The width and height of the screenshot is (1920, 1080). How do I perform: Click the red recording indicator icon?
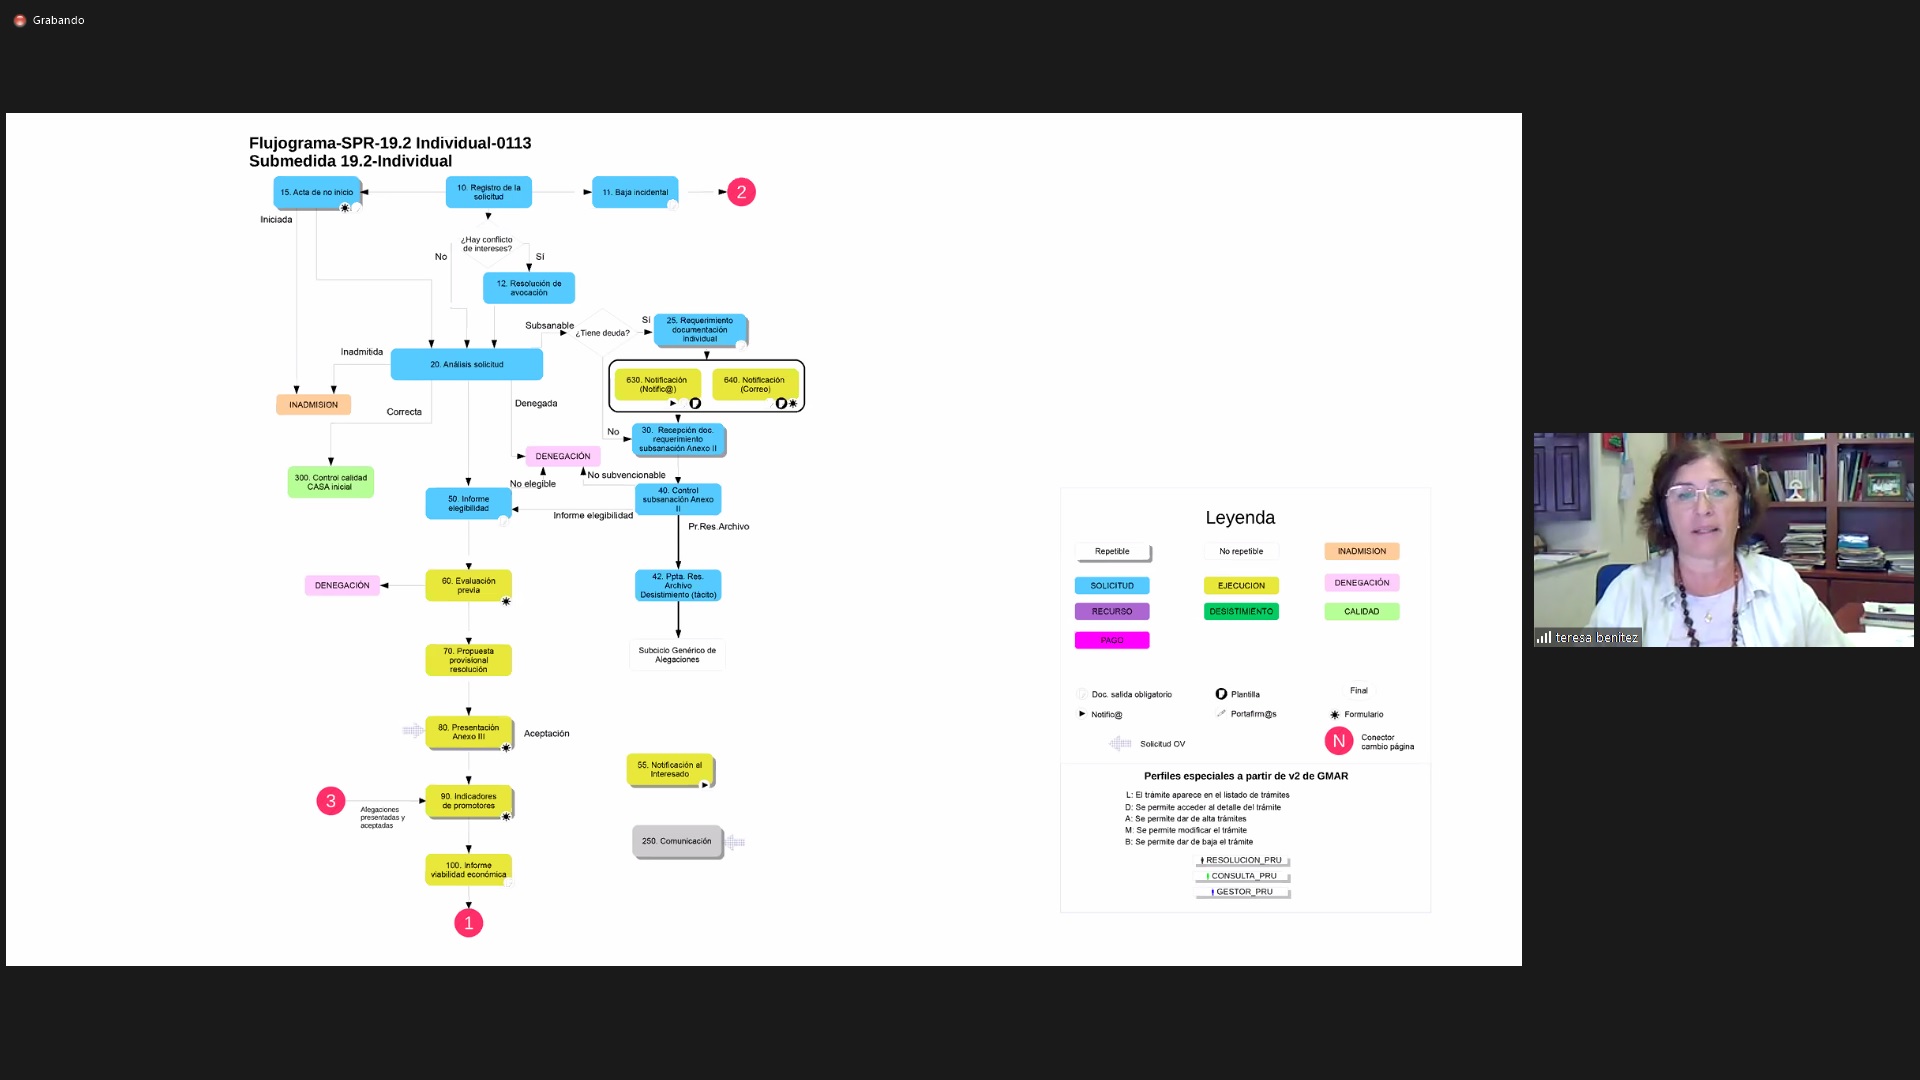tap(19, 20)
